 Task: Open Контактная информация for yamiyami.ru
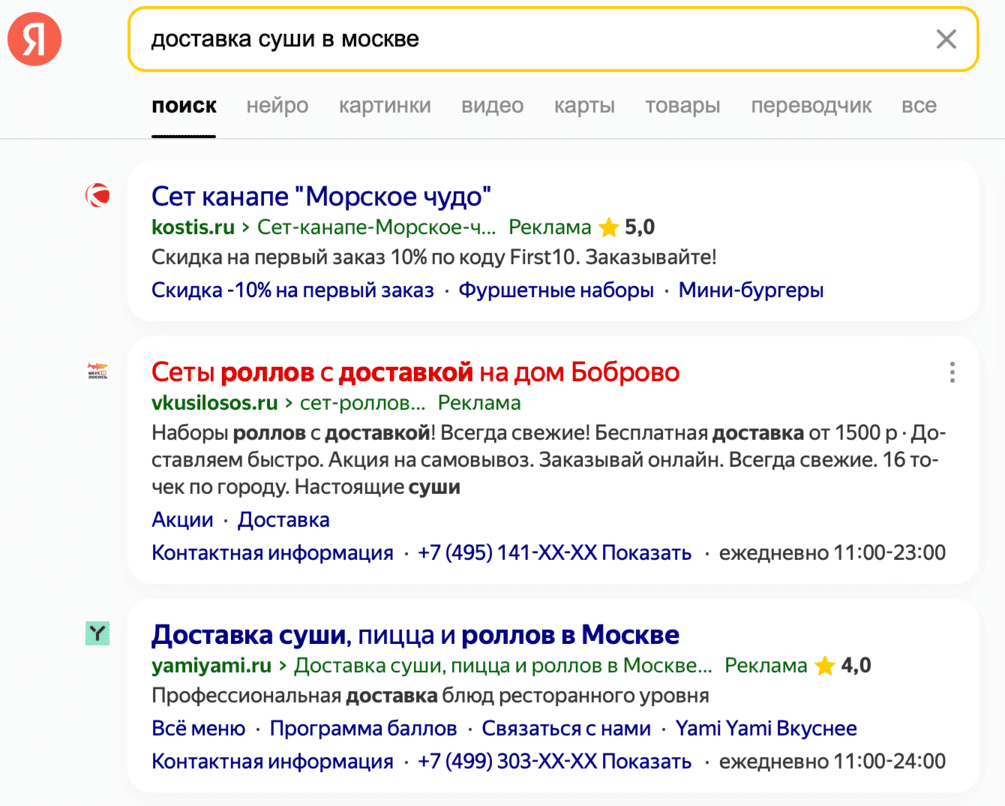272,761
